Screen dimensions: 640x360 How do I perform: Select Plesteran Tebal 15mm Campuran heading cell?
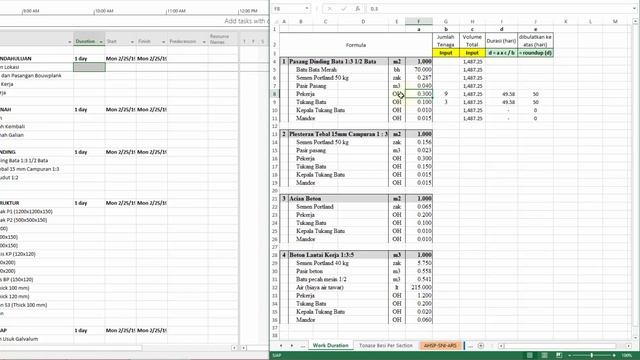tap(338, 134)
